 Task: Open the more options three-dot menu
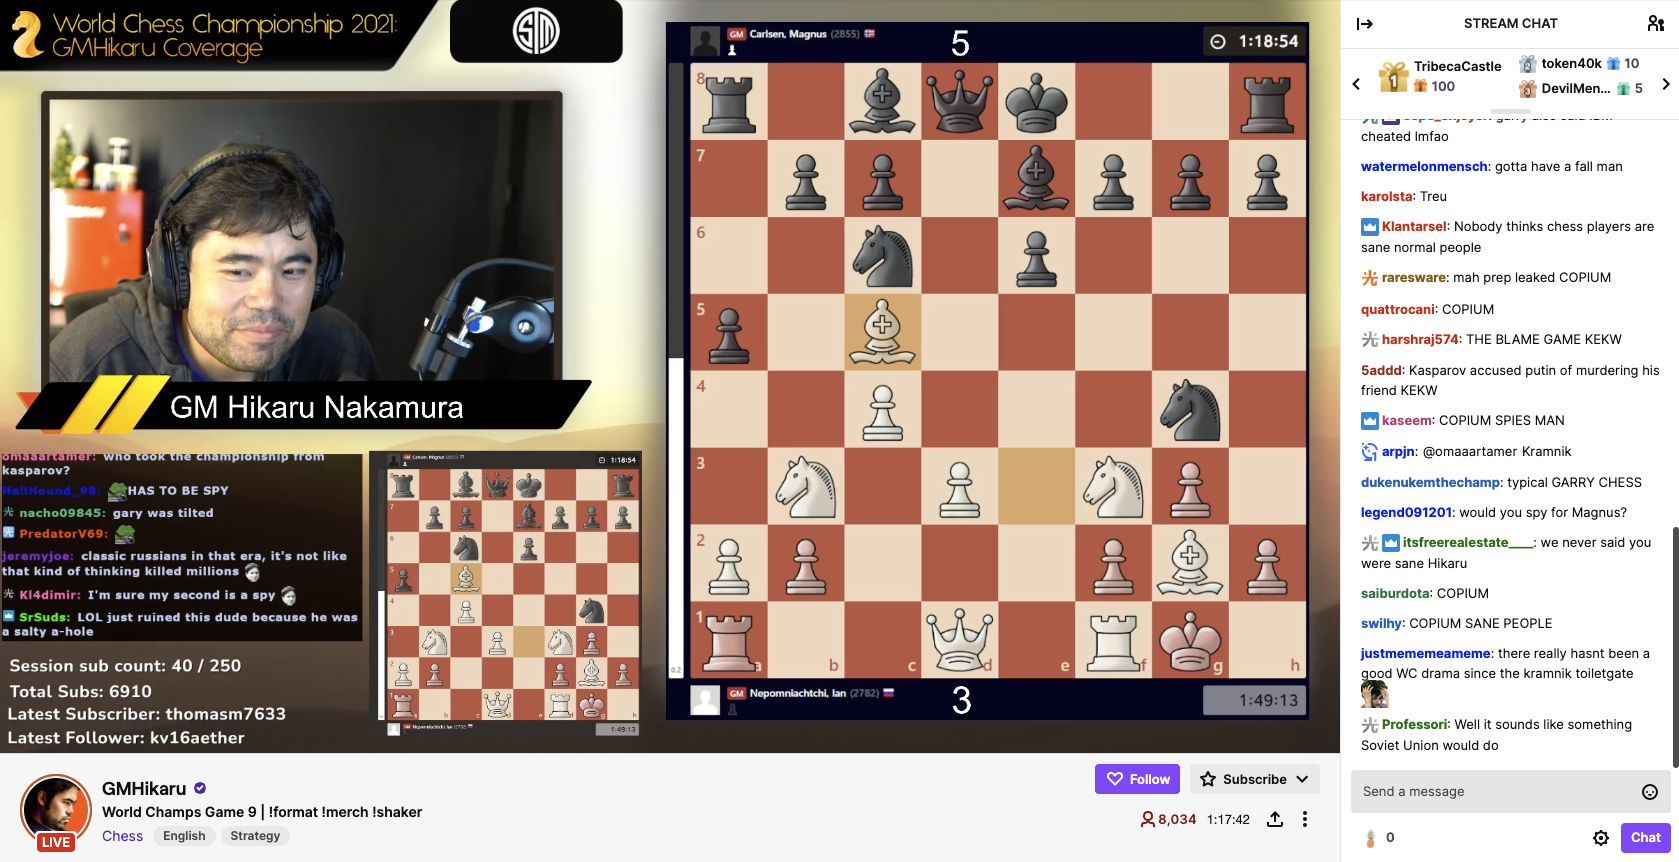(x=1305, y=819)
